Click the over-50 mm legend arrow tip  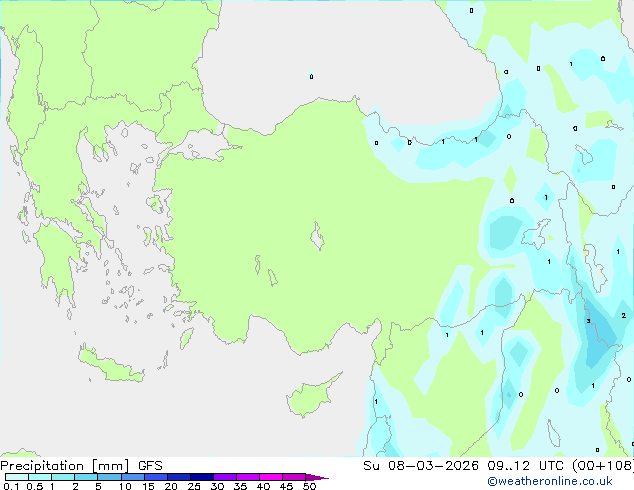pos(317,477)
